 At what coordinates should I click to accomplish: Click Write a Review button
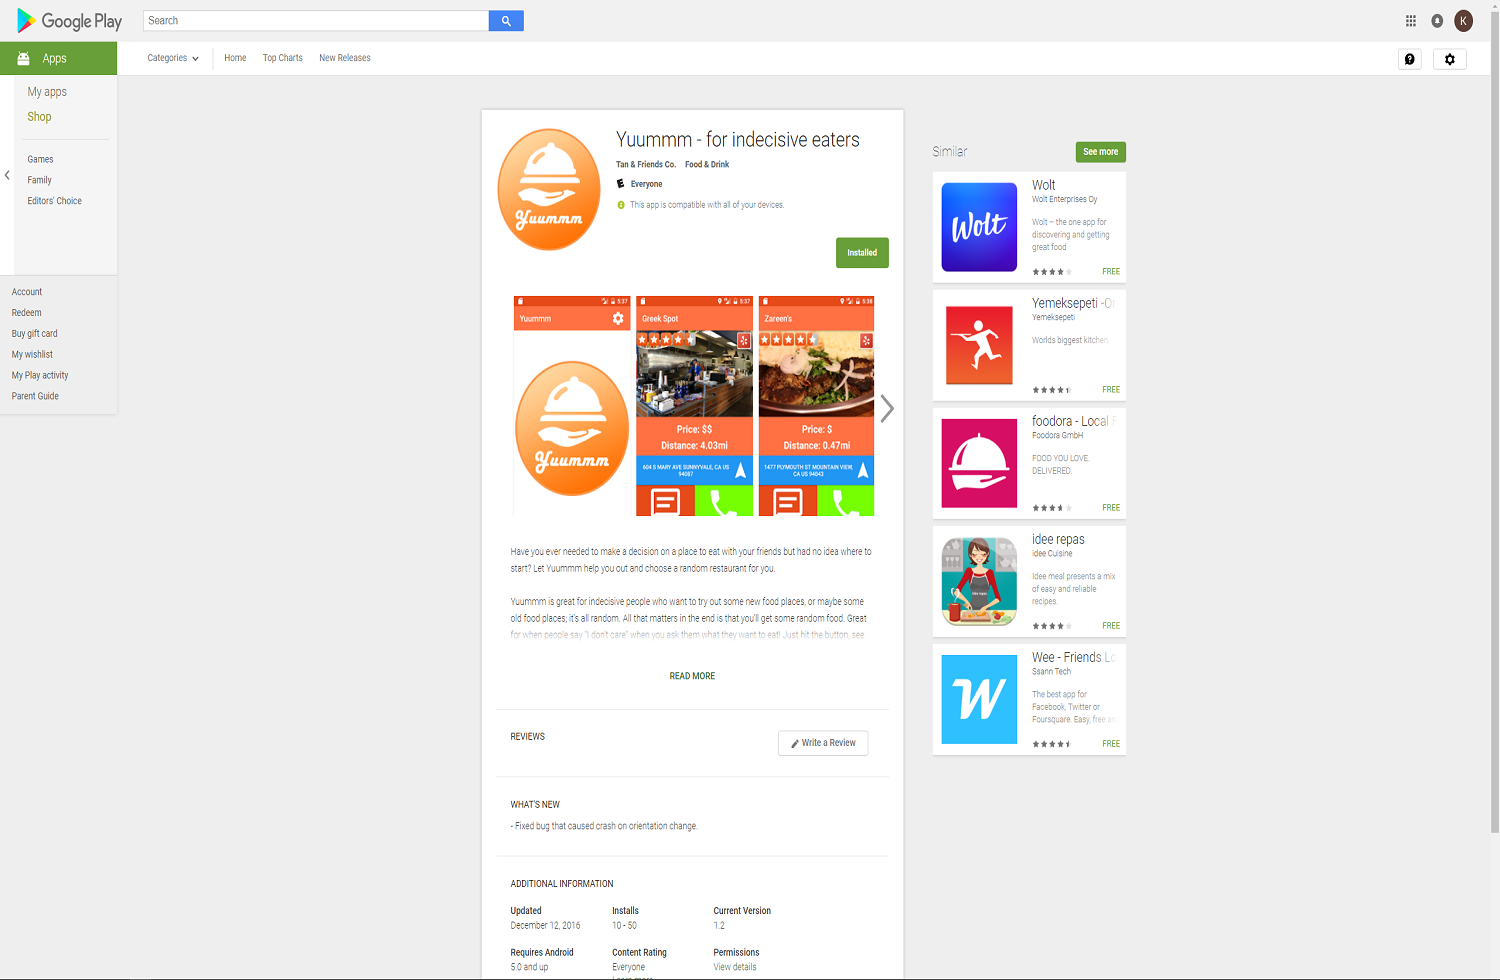[823, 743]
